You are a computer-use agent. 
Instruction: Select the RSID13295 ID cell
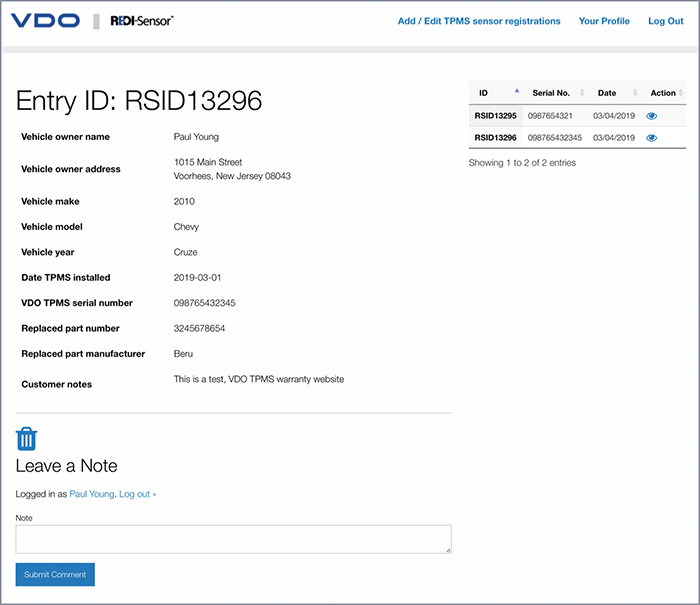pos(495,116)
